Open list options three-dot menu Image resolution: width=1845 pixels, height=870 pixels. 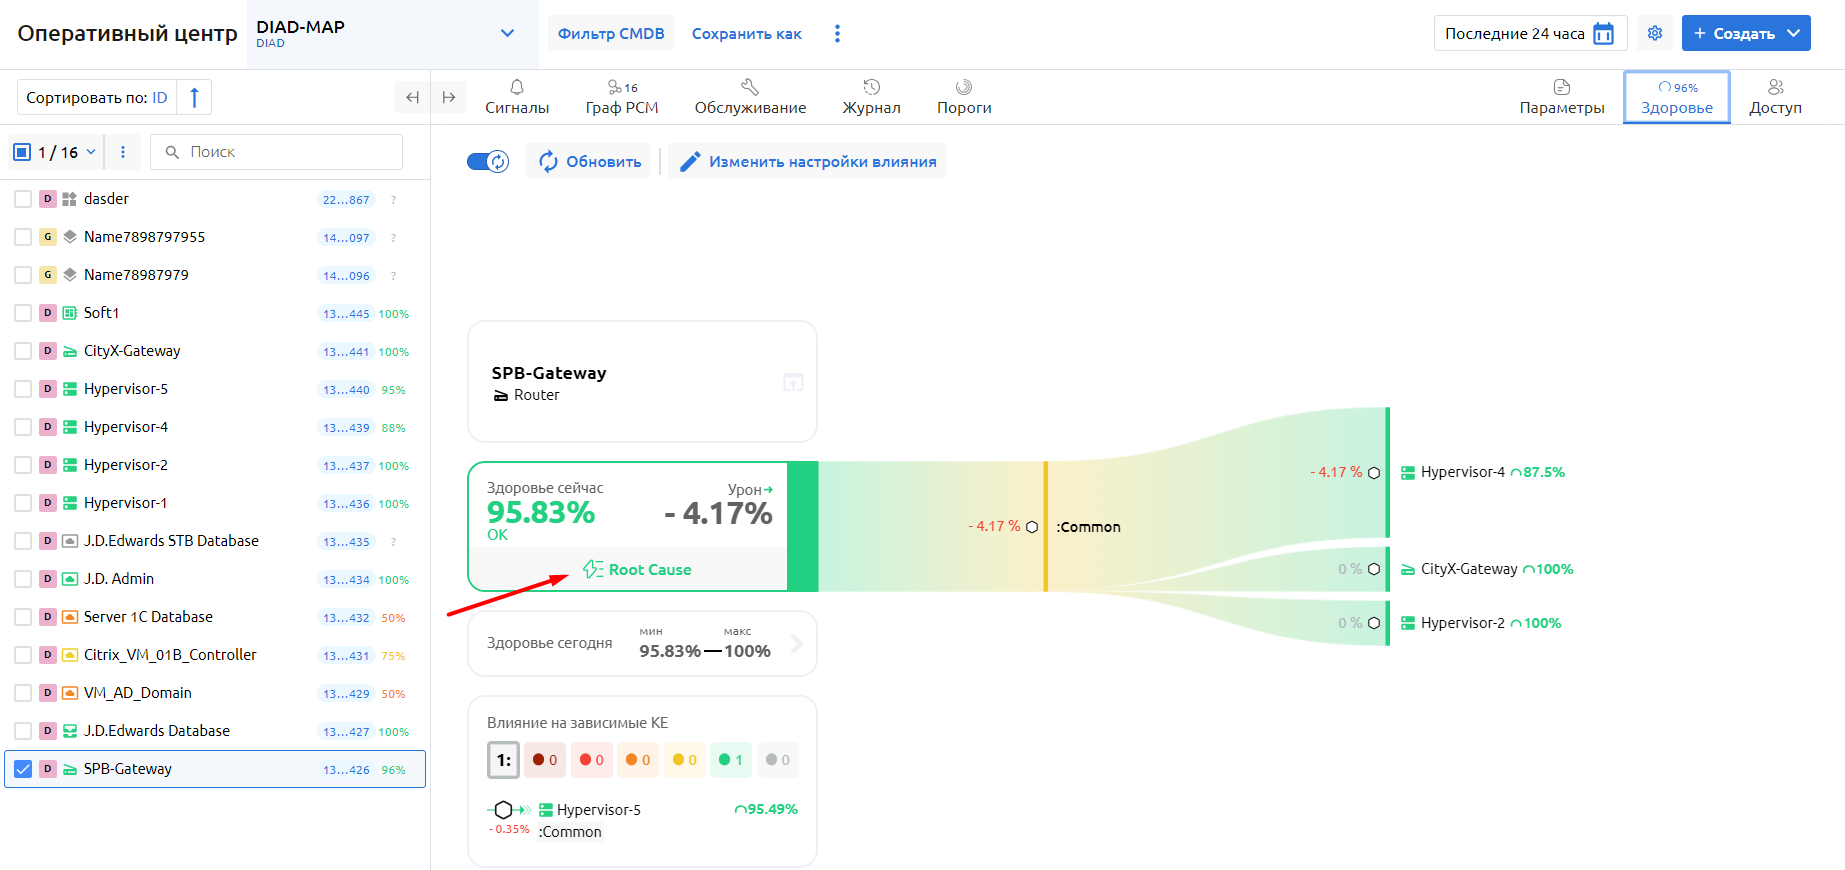[x=123, y=152]
